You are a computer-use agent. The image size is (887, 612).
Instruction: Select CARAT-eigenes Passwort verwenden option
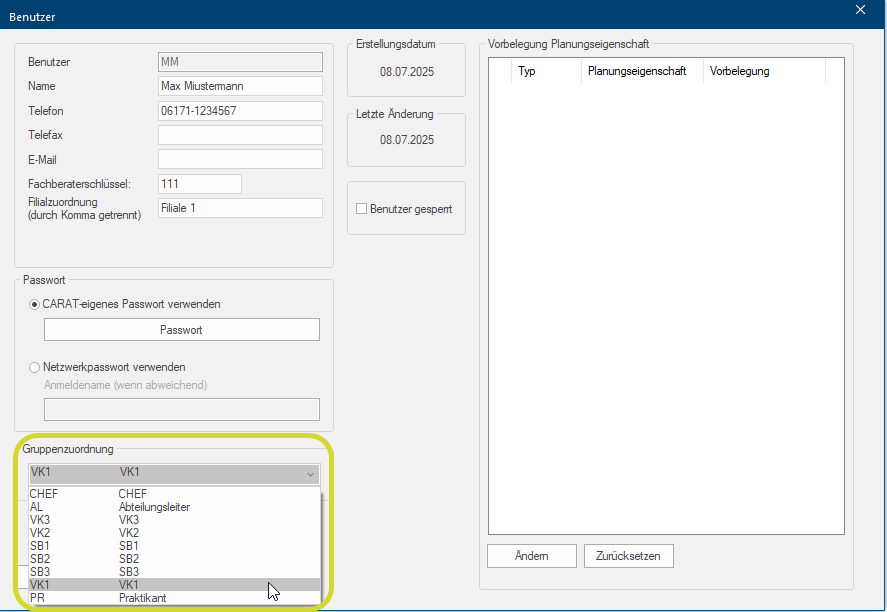click(x=35, y=304)
